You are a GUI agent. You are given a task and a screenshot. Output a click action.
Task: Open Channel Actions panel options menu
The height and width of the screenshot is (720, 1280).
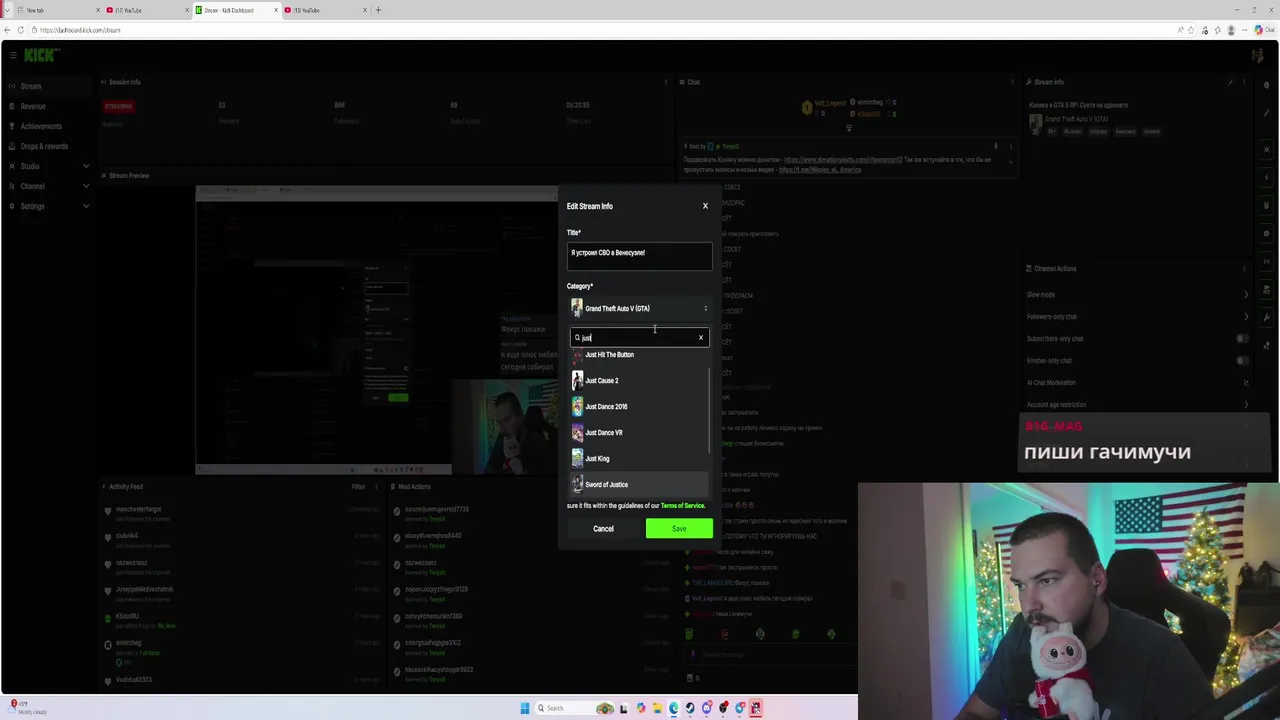(1245, 269)
